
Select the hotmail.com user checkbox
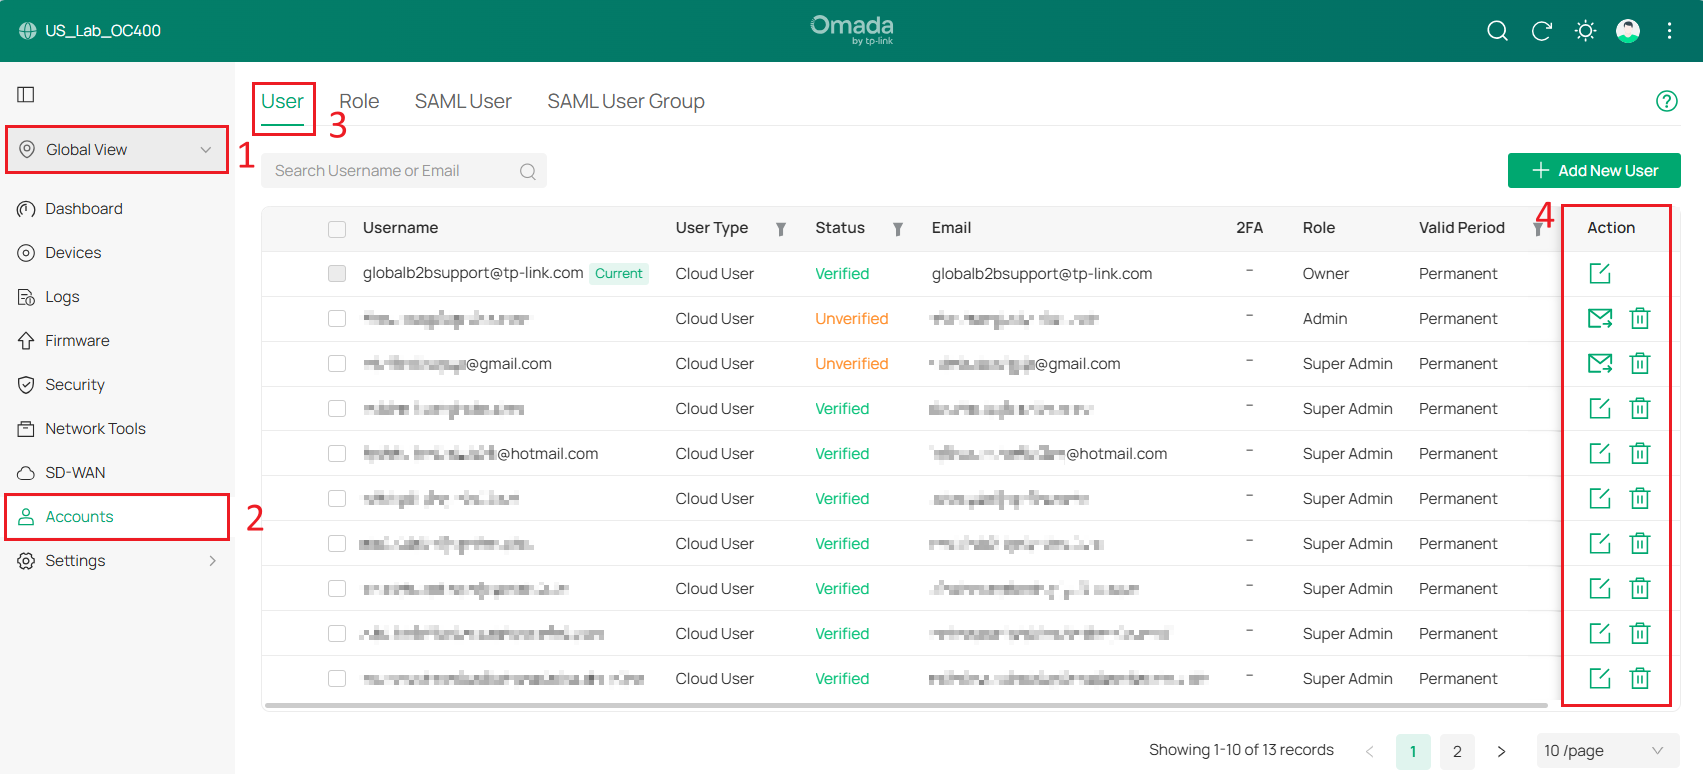coord(337,453)
